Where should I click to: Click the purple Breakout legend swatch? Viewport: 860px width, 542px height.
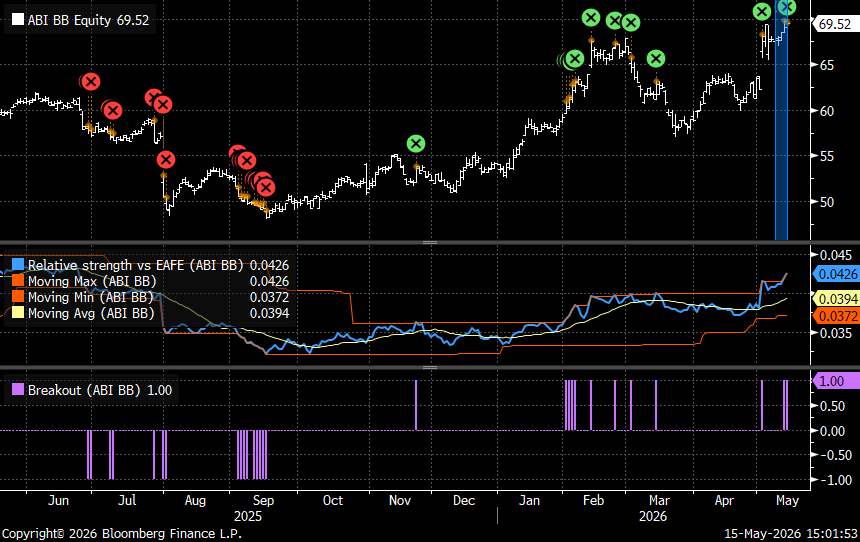[18, 389]
